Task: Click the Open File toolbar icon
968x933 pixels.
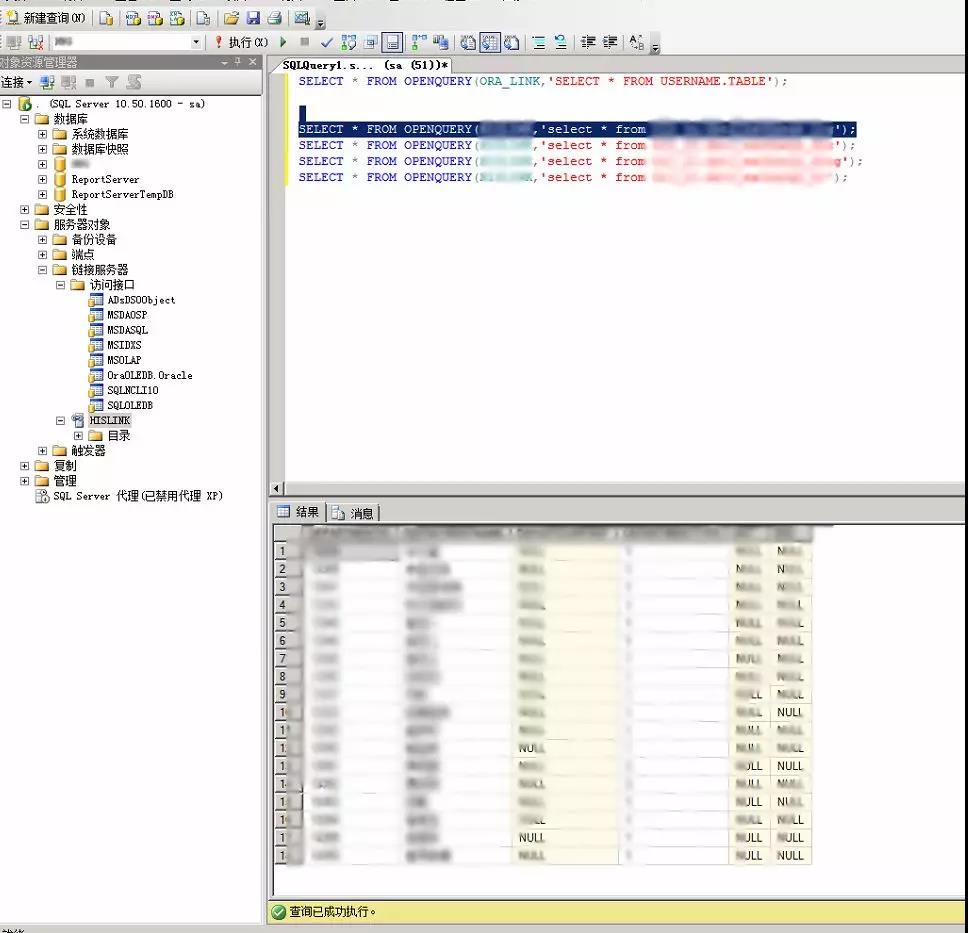Action: click(232, 17)
